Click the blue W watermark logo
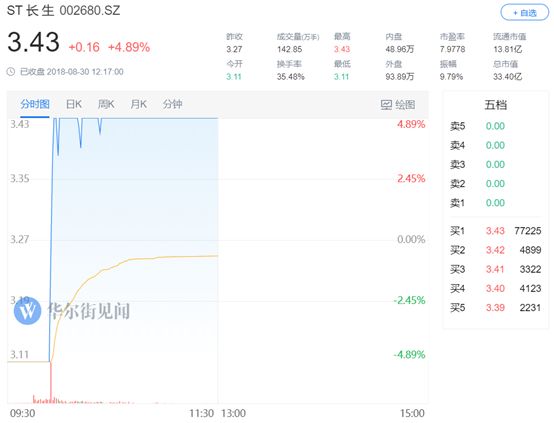Image resolution: width=554 pixels, height=423 pixels. tap(27, 311)
